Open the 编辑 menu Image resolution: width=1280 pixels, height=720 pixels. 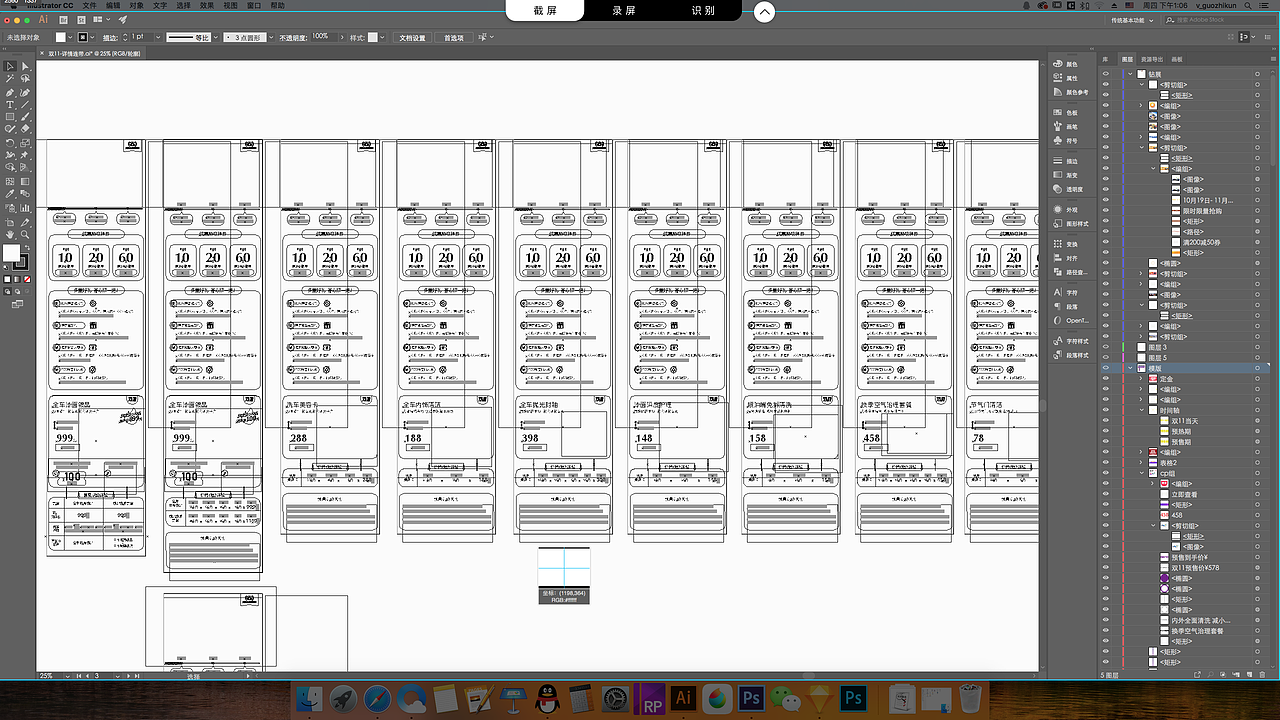[113, 6]
